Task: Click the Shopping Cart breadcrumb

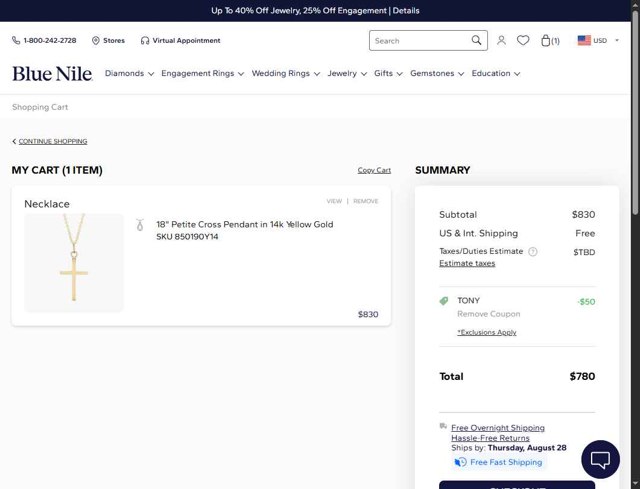Action: (40, 107)
